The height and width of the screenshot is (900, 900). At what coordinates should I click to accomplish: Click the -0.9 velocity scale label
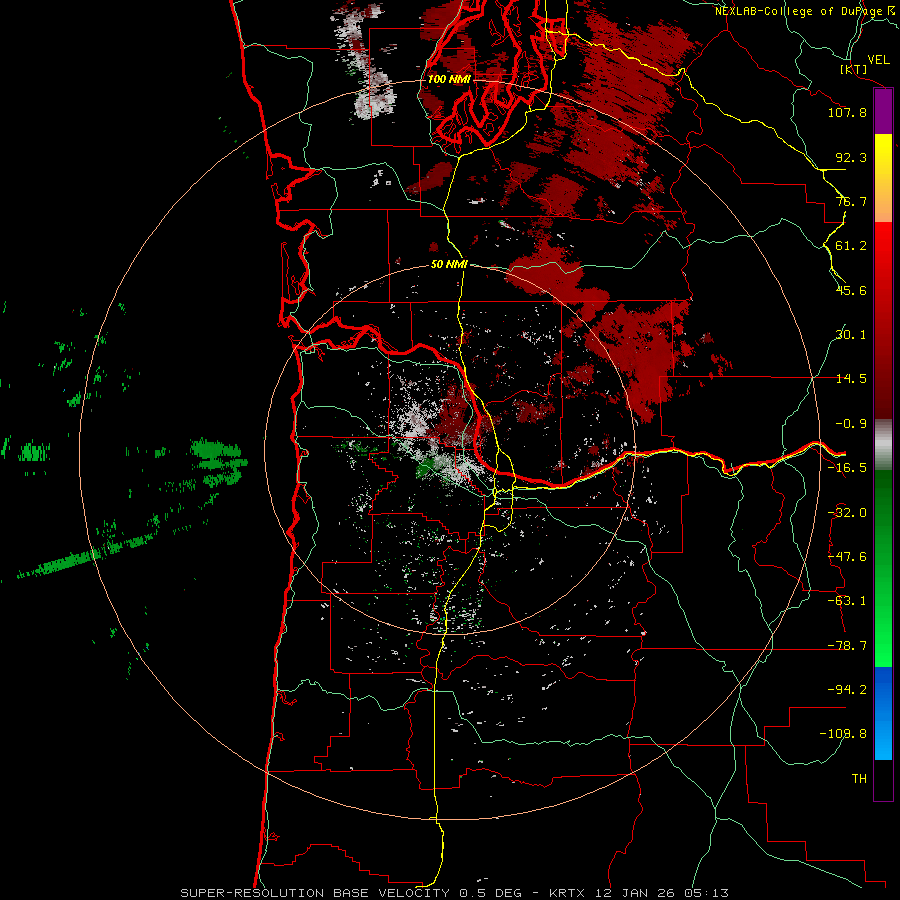(851, 424)
